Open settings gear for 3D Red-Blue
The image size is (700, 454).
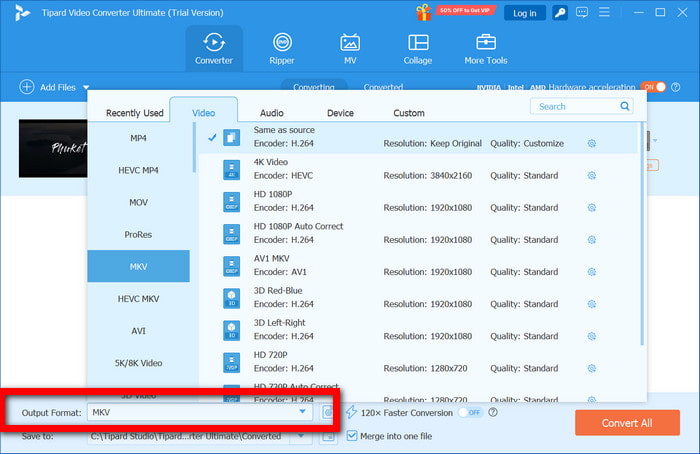point(592,304)
